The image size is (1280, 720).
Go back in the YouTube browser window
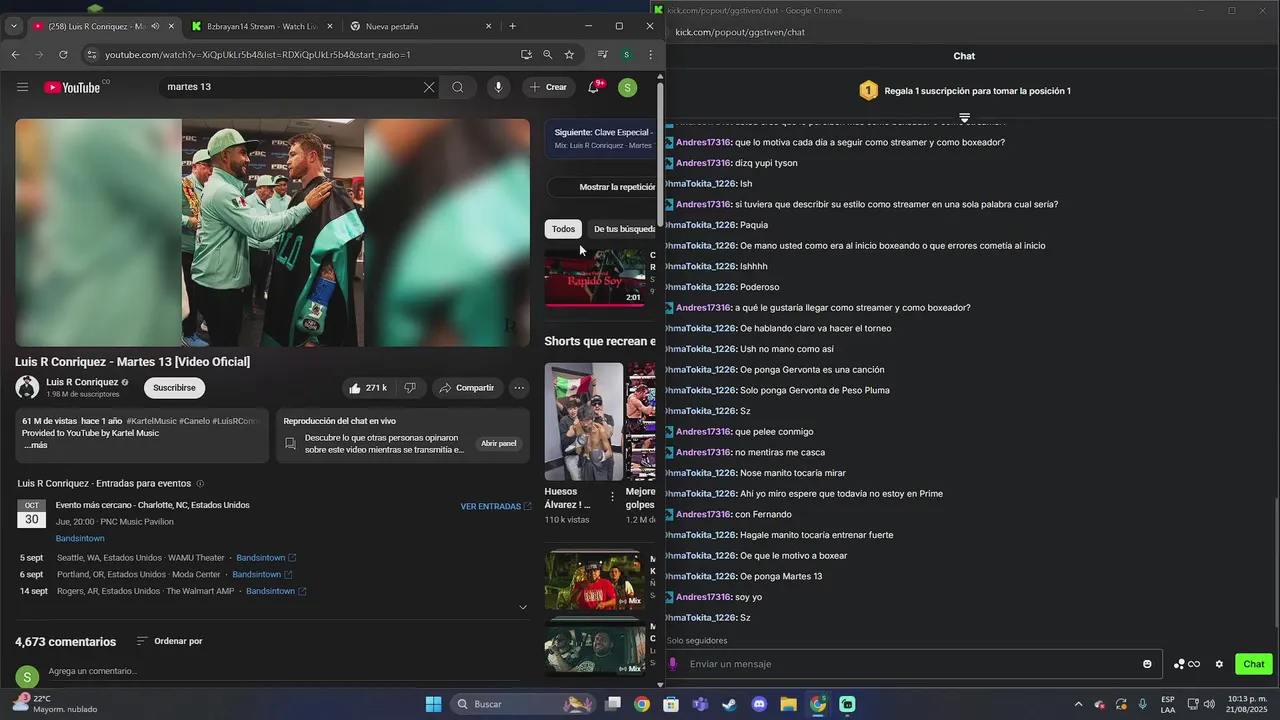click(15, 55)
